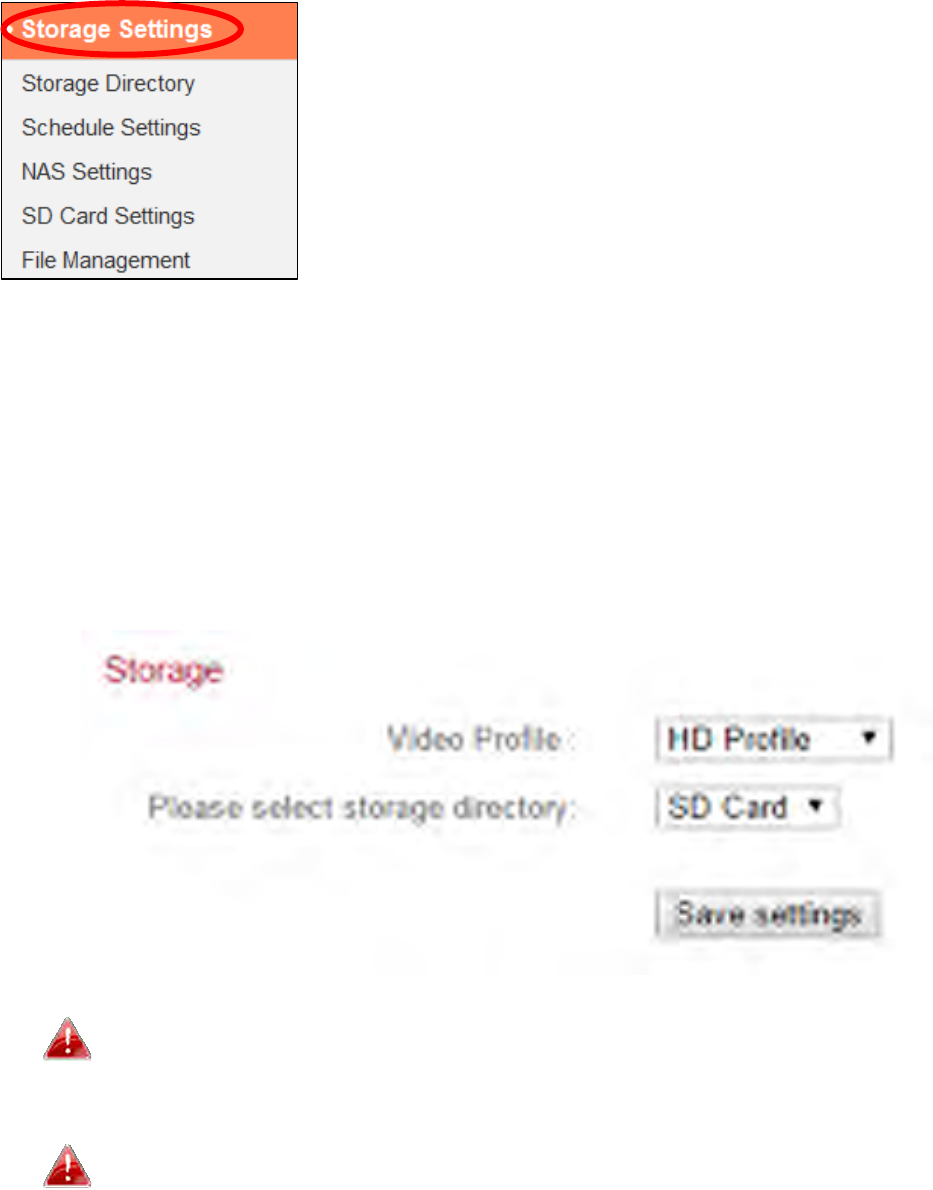Screen dimensions: 933x1190
Task: Click the red oval around Storage Settings
Action: [121, 30]
